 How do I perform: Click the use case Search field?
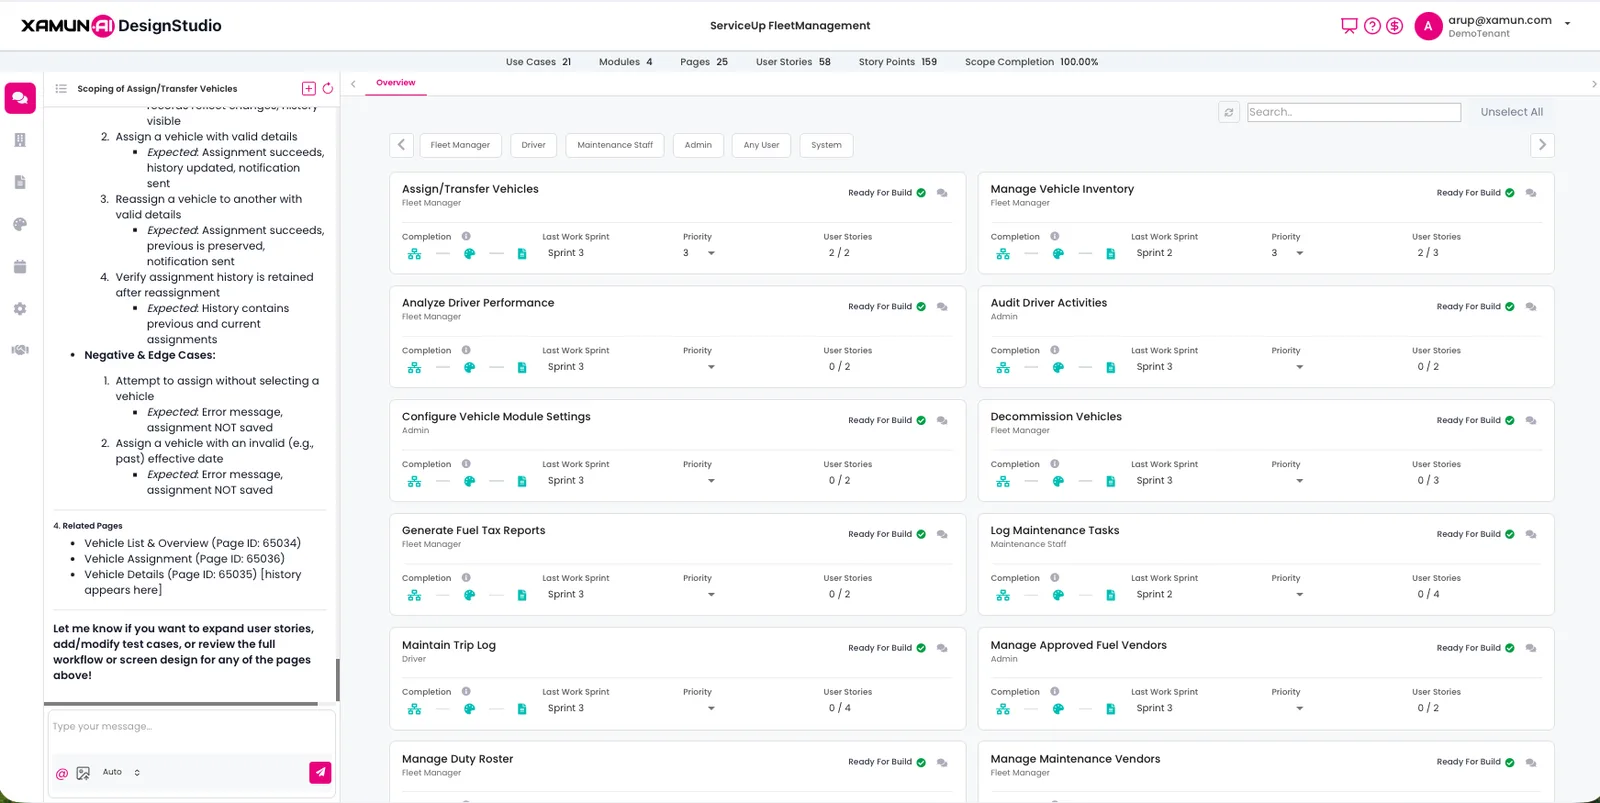click(1353, 112)
